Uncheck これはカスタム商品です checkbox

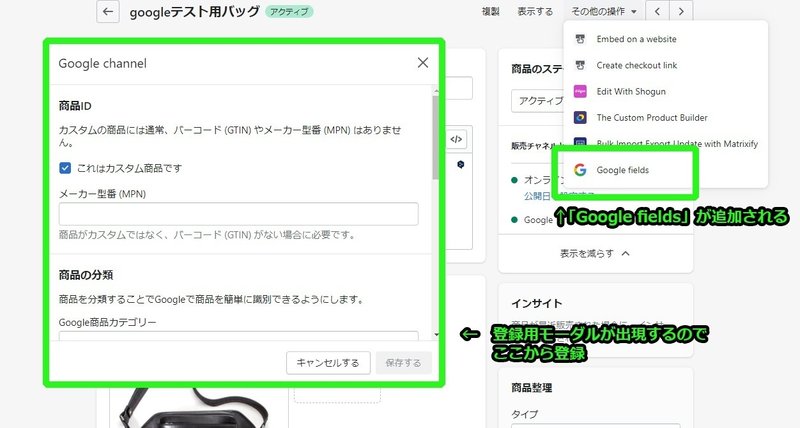pyautogui.click(x=65, y=168)
